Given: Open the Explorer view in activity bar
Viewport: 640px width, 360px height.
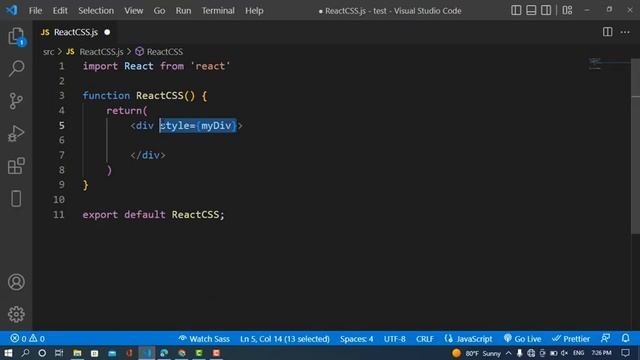Looking at the screenshot, I should pyautogui.click(x=16, y=36).
